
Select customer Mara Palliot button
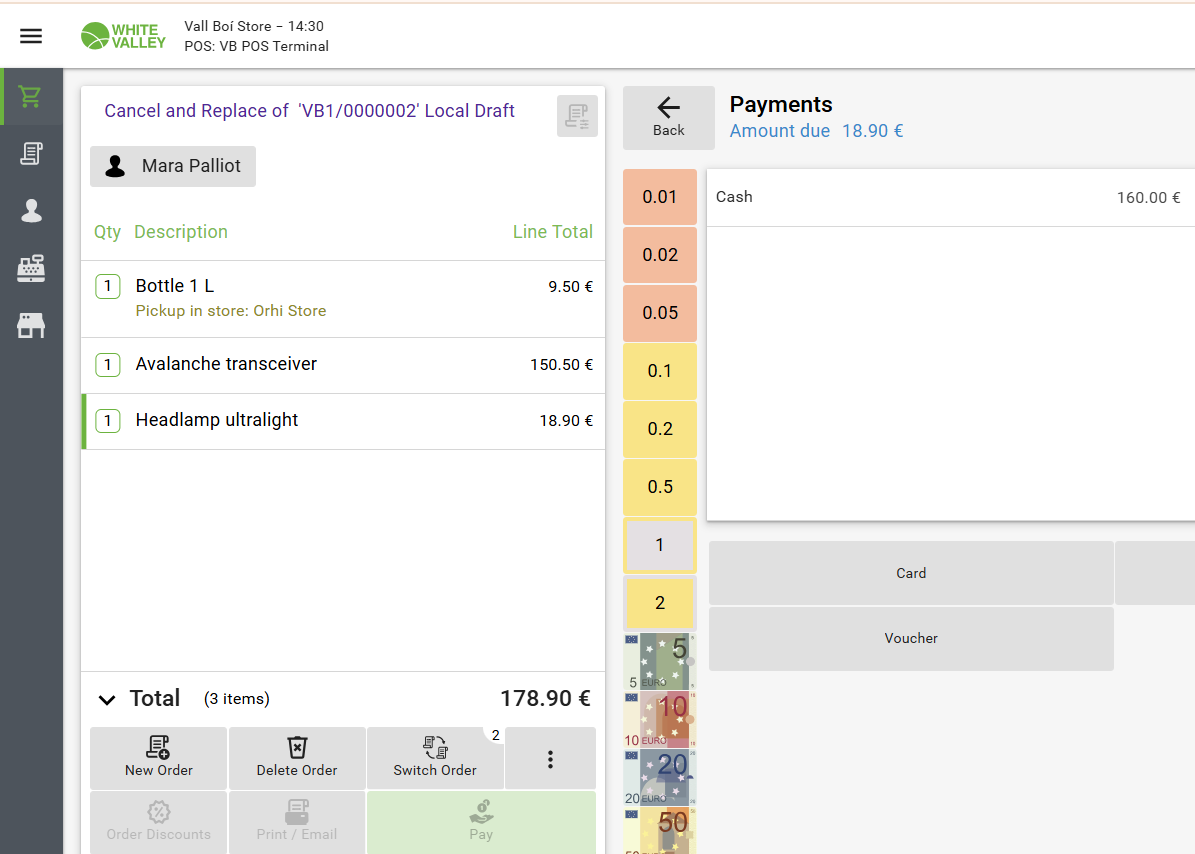[173, 166]
